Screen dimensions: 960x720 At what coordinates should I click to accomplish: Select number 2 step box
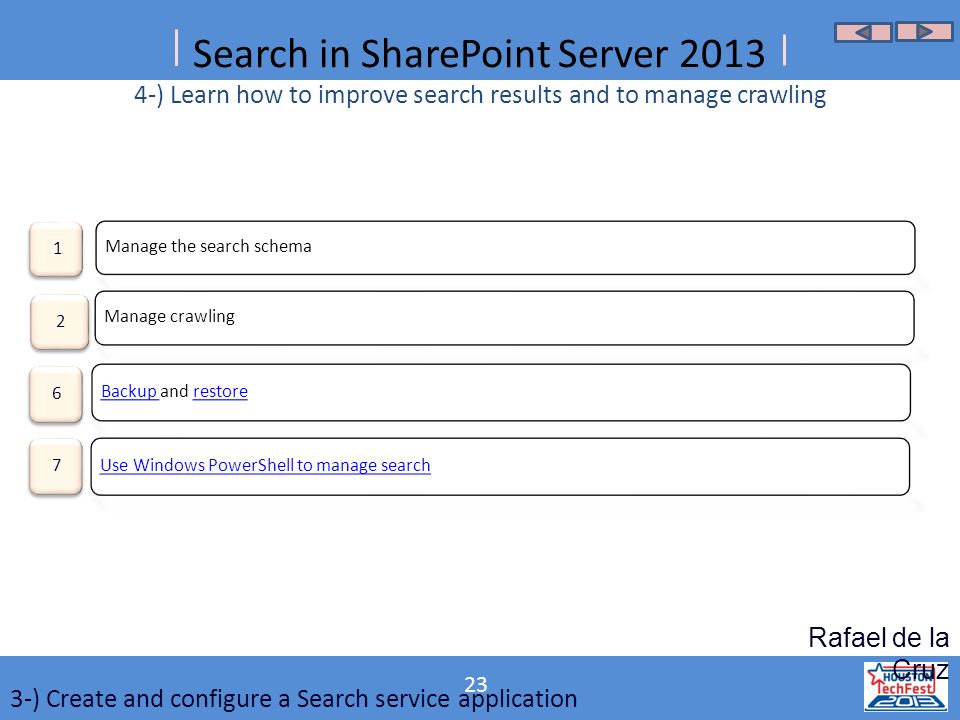point(59,321)
